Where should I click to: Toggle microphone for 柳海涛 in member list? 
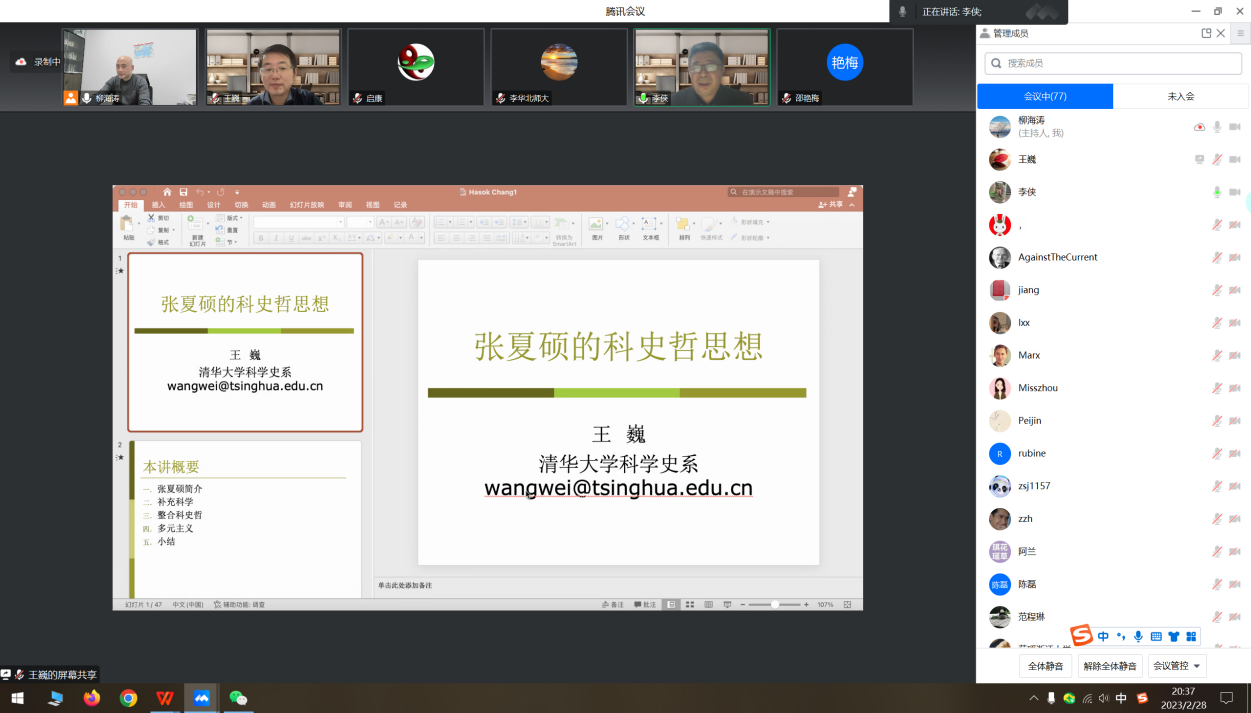click(1217, 127)
